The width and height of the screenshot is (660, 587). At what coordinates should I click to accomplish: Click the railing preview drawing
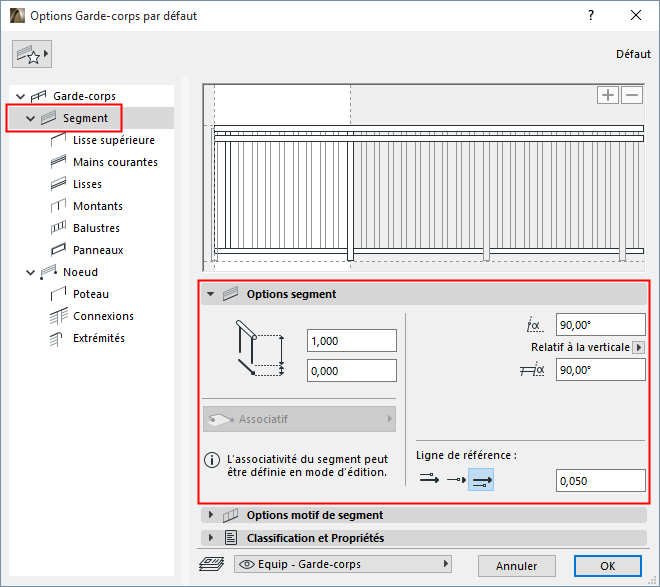[424, 178]
